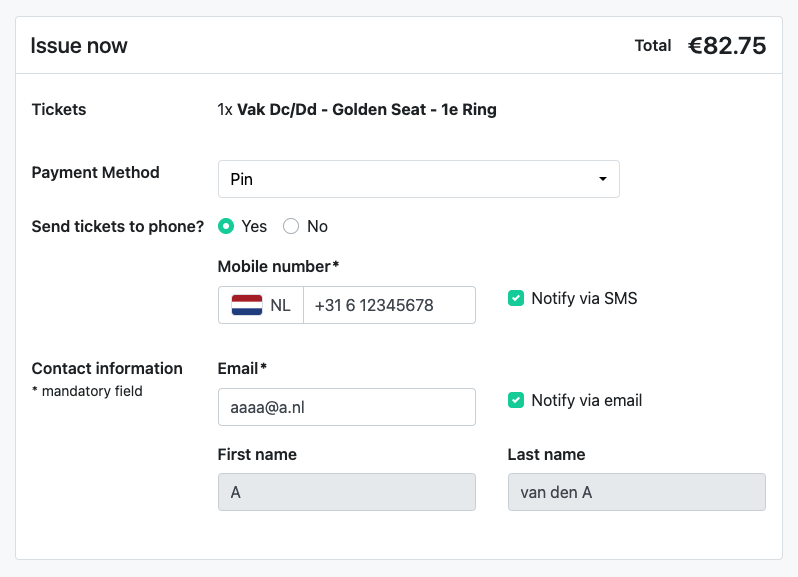This screenshot has width=798, height=577.
Task: Click the Netherlands flag icon
Action: 247,305
